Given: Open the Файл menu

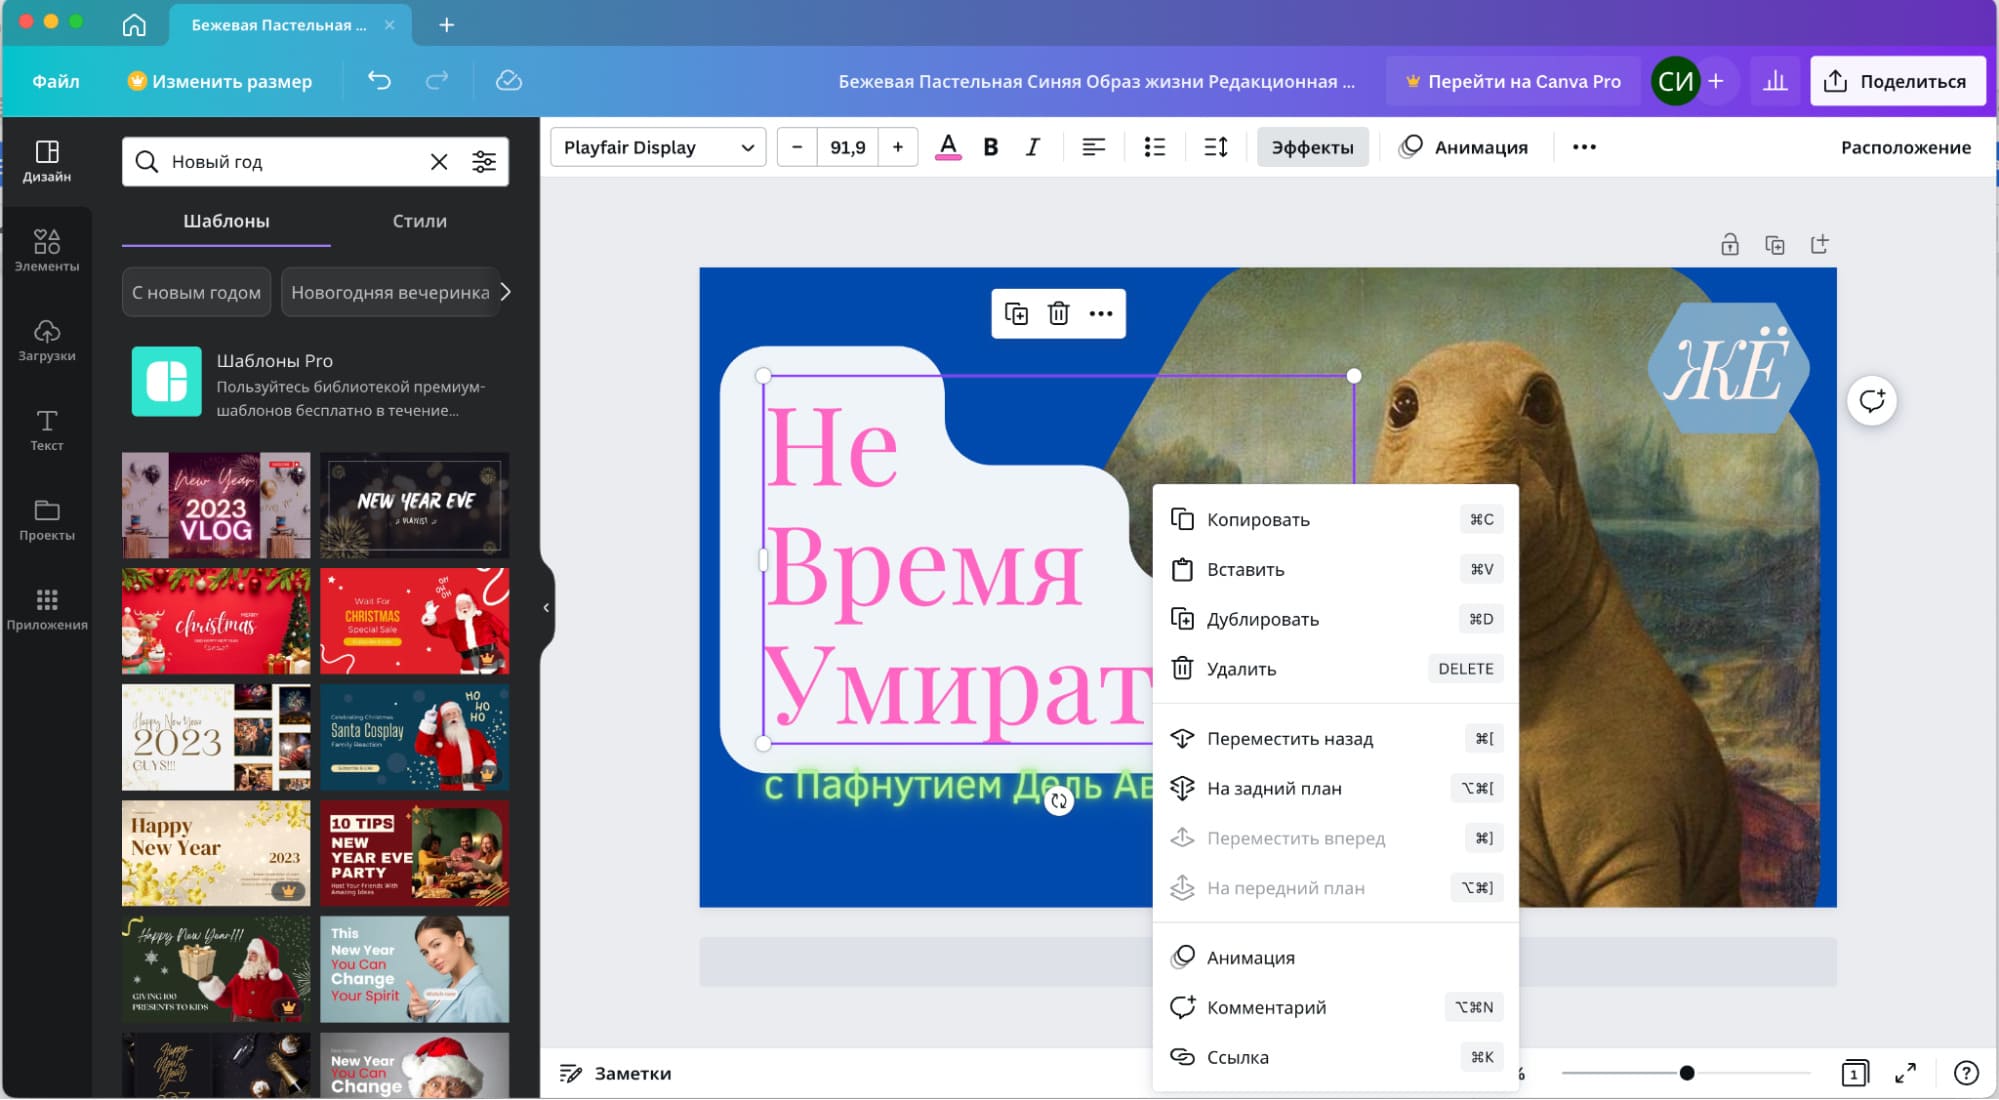Looking at the screenshot, I should coord(56,81).
